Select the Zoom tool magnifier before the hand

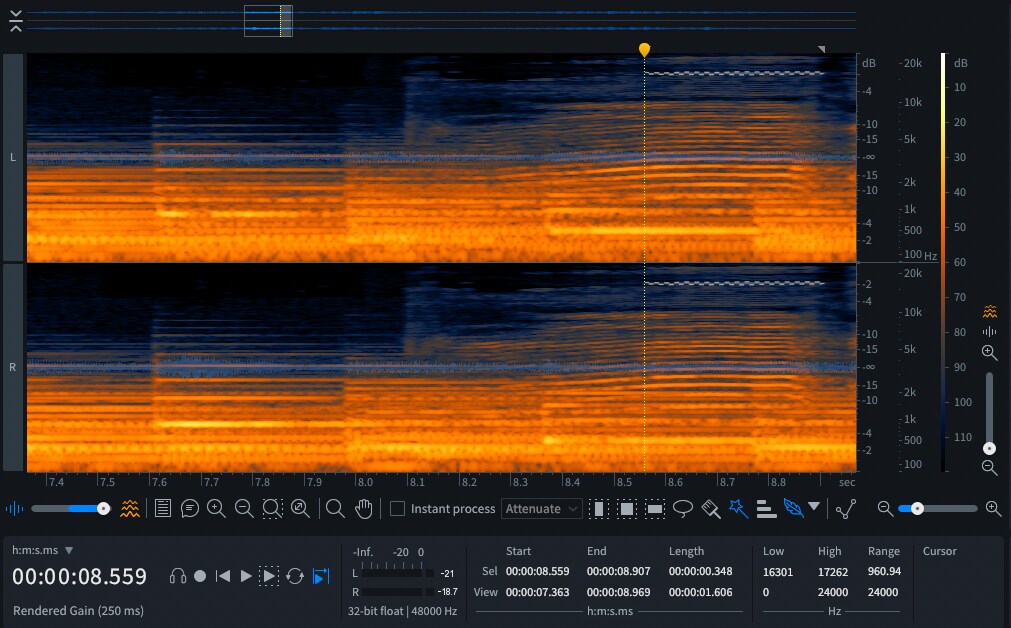pyautogui.click(x=335, y=509)
